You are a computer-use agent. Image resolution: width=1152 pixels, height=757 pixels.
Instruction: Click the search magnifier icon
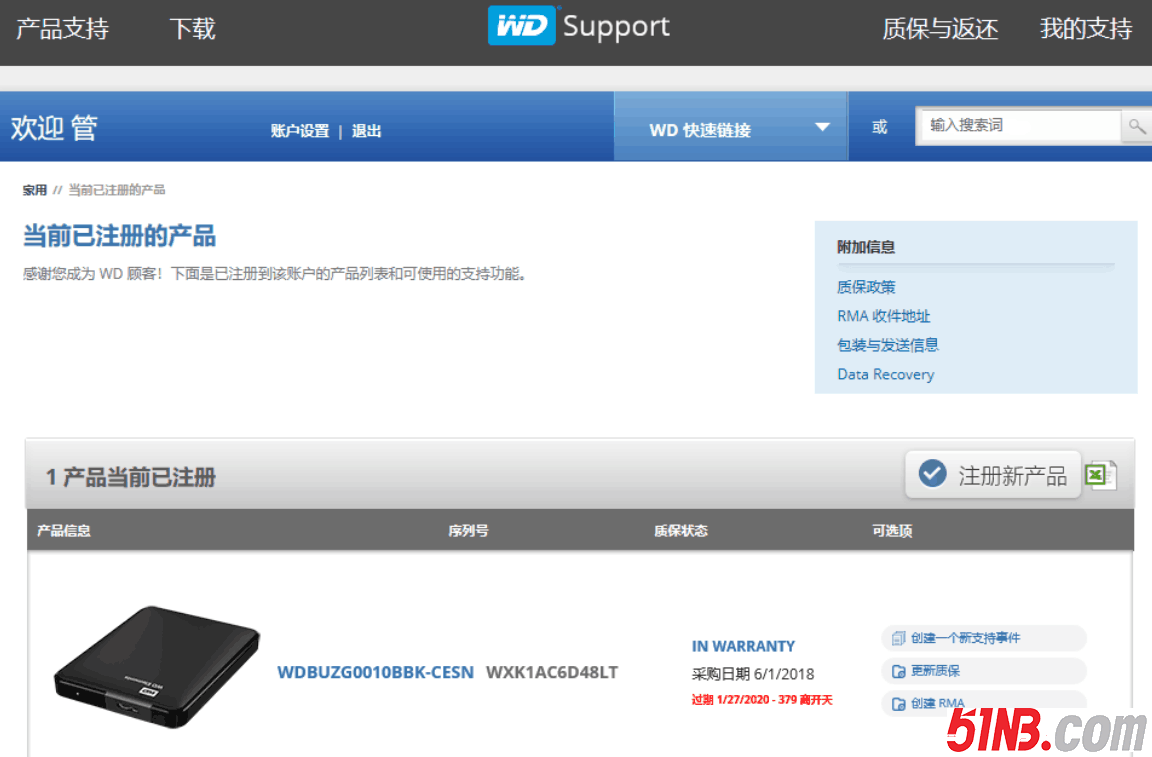pos(1136,126)
